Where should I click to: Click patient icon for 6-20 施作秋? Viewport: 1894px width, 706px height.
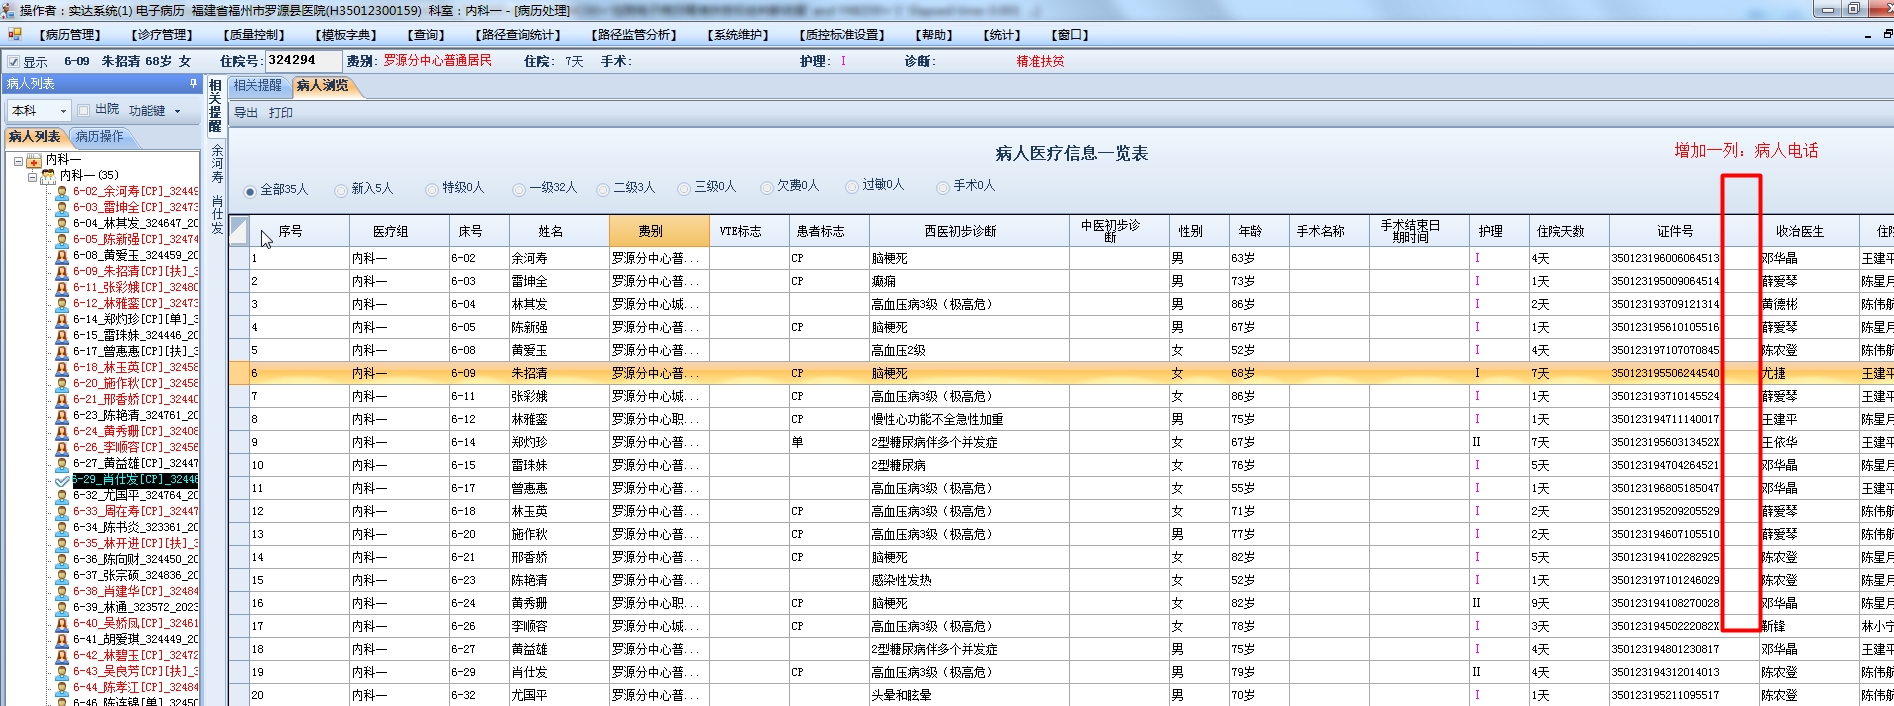[62, 383]
